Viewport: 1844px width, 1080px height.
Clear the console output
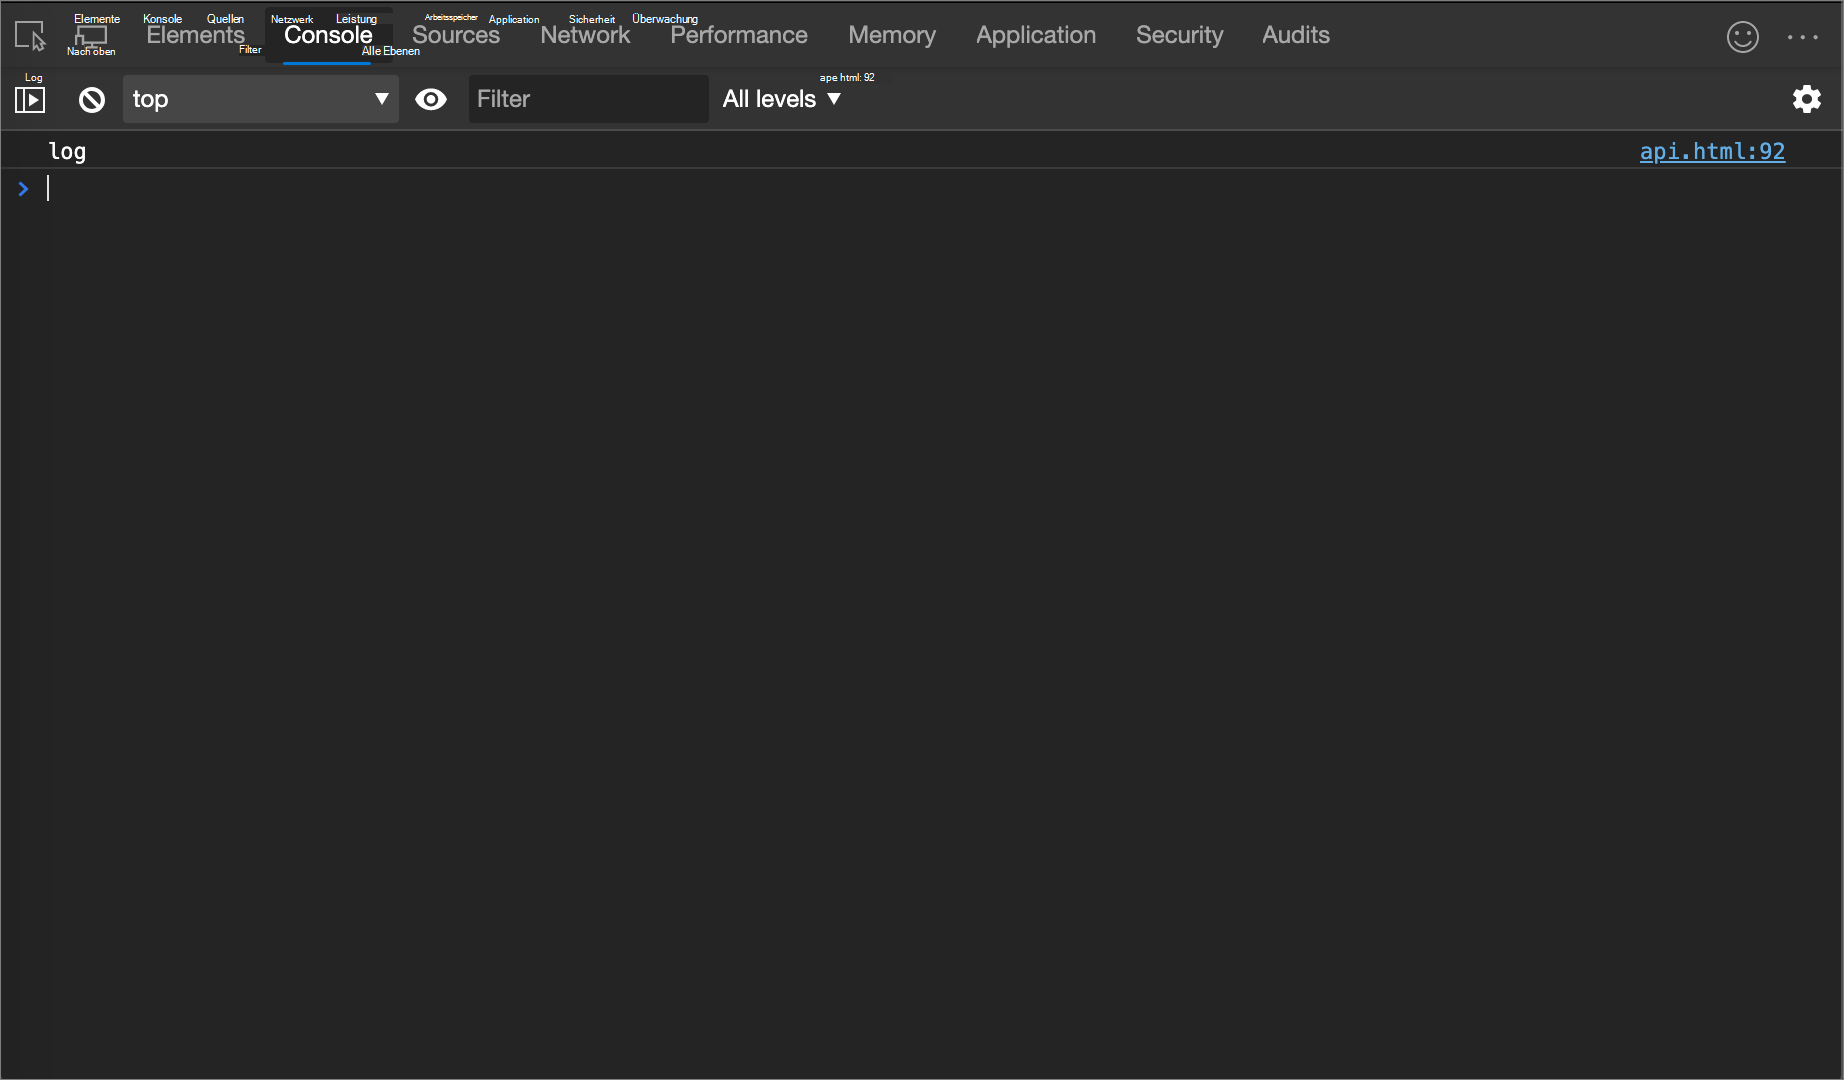click(91, 99)
